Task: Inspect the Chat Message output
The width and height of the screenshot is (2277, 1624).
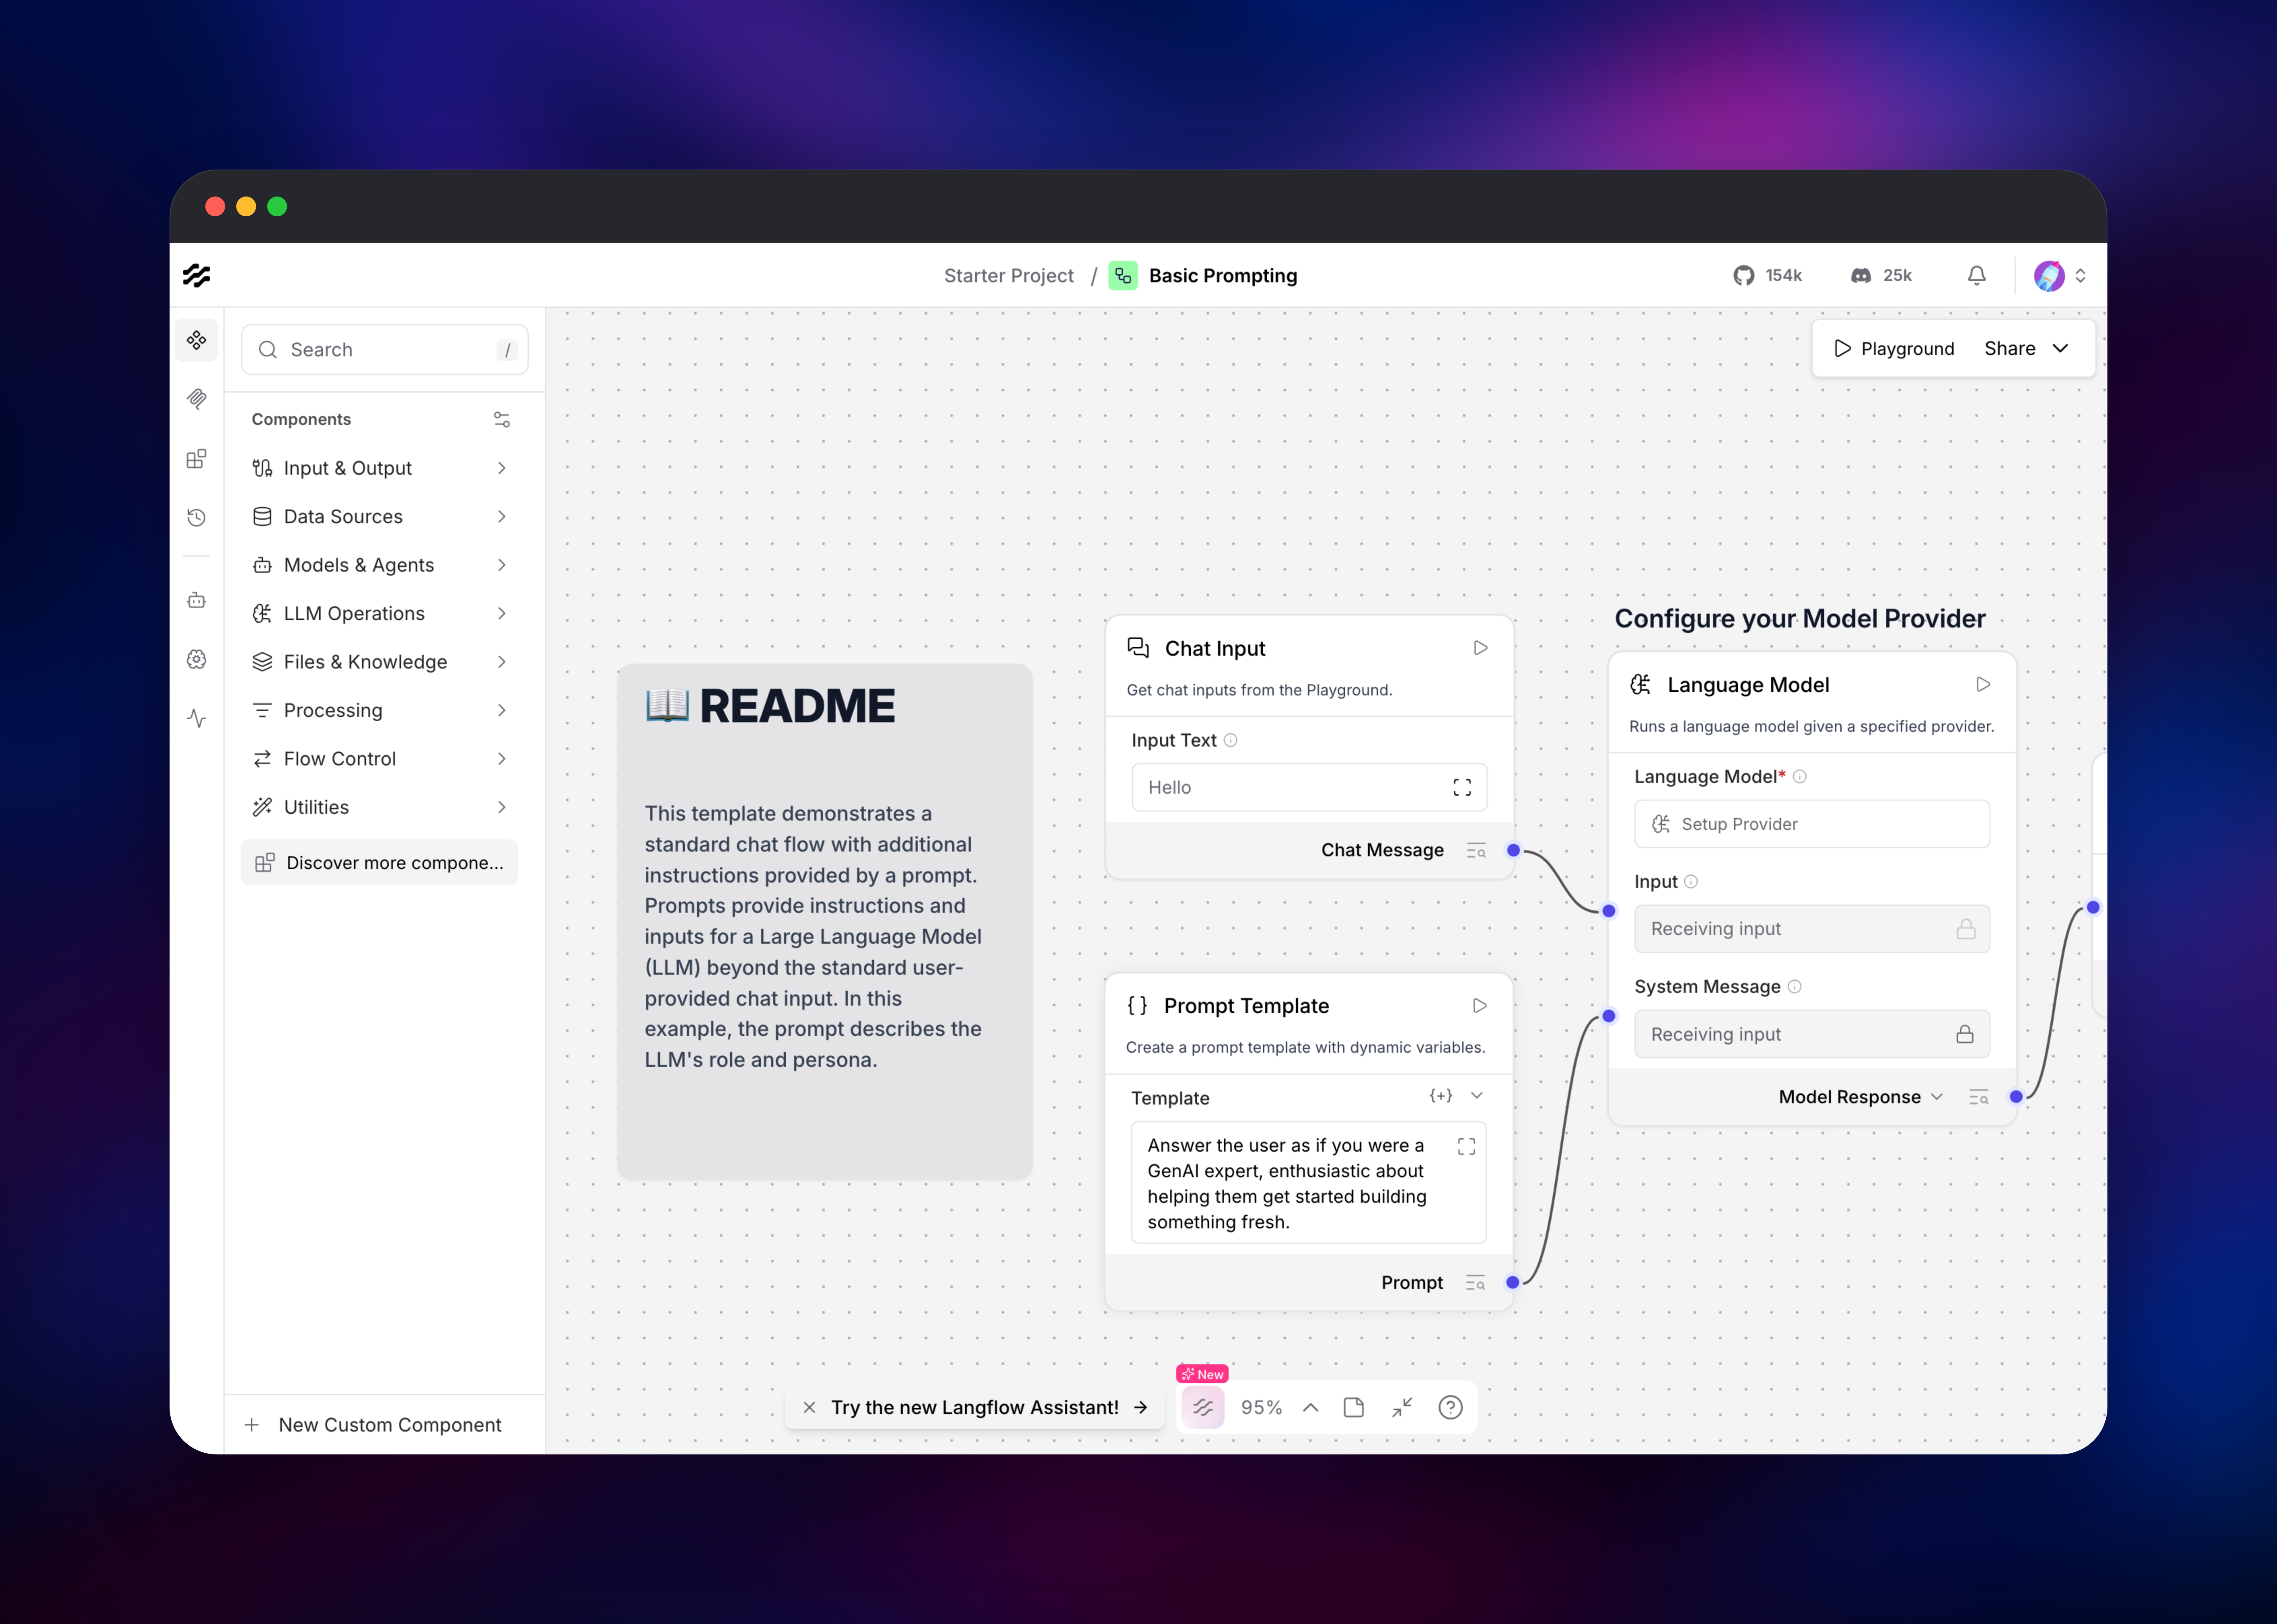Action: (1476, 850)
